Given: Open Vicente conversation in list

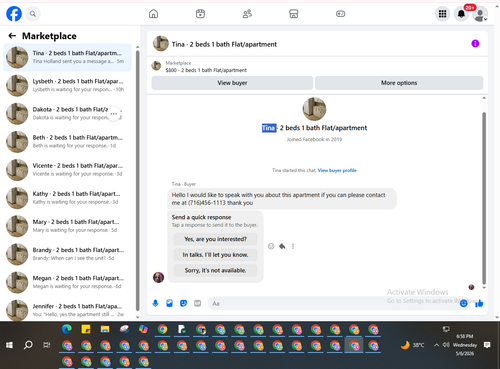Looking at the screenshot, I should tap(67, 170).
